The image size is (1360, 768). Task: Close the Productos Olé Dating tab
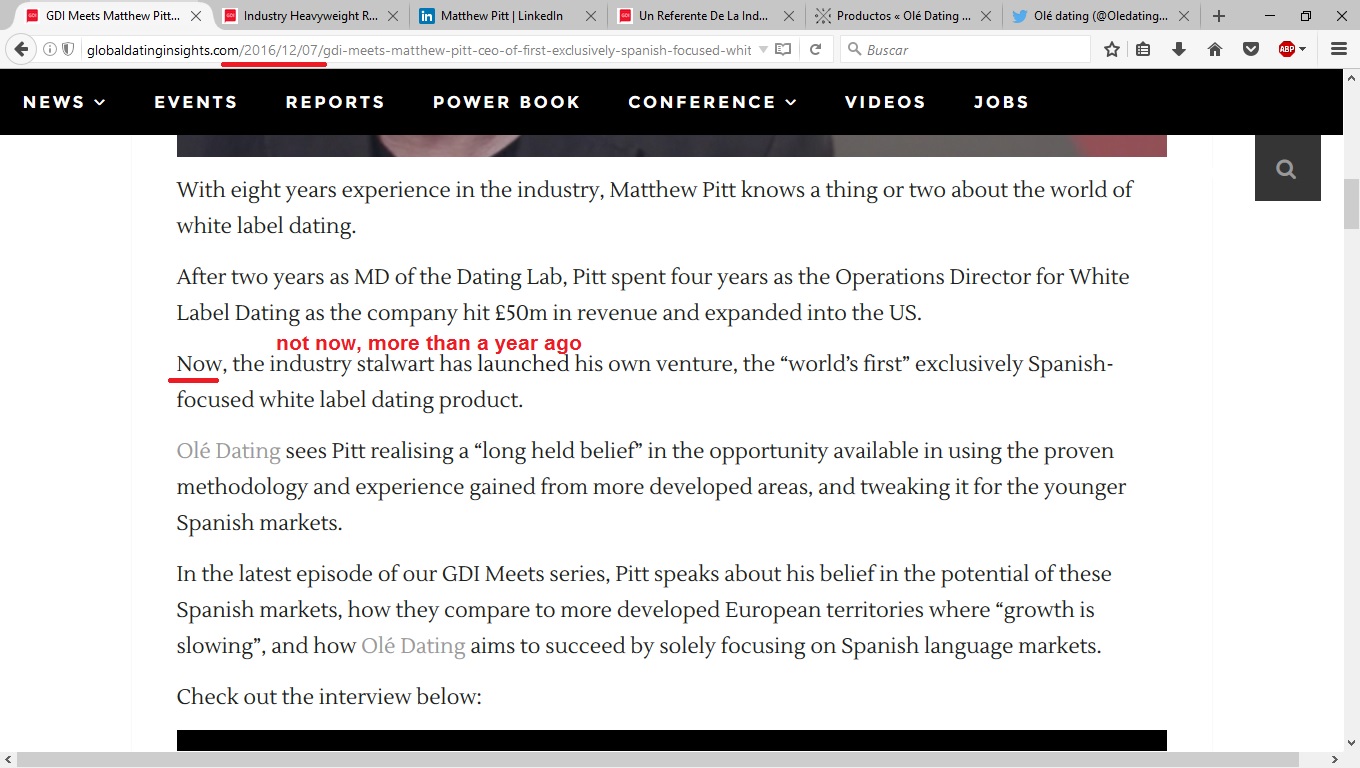[986, 16]
